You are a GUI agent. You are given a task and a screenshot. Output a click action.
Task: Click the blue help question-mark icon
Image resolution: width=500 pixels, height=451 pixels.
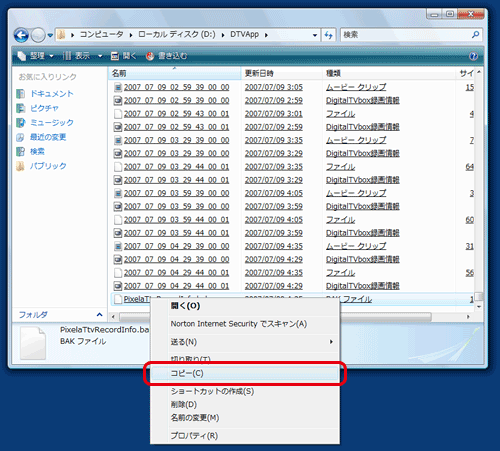click(473, 56)
